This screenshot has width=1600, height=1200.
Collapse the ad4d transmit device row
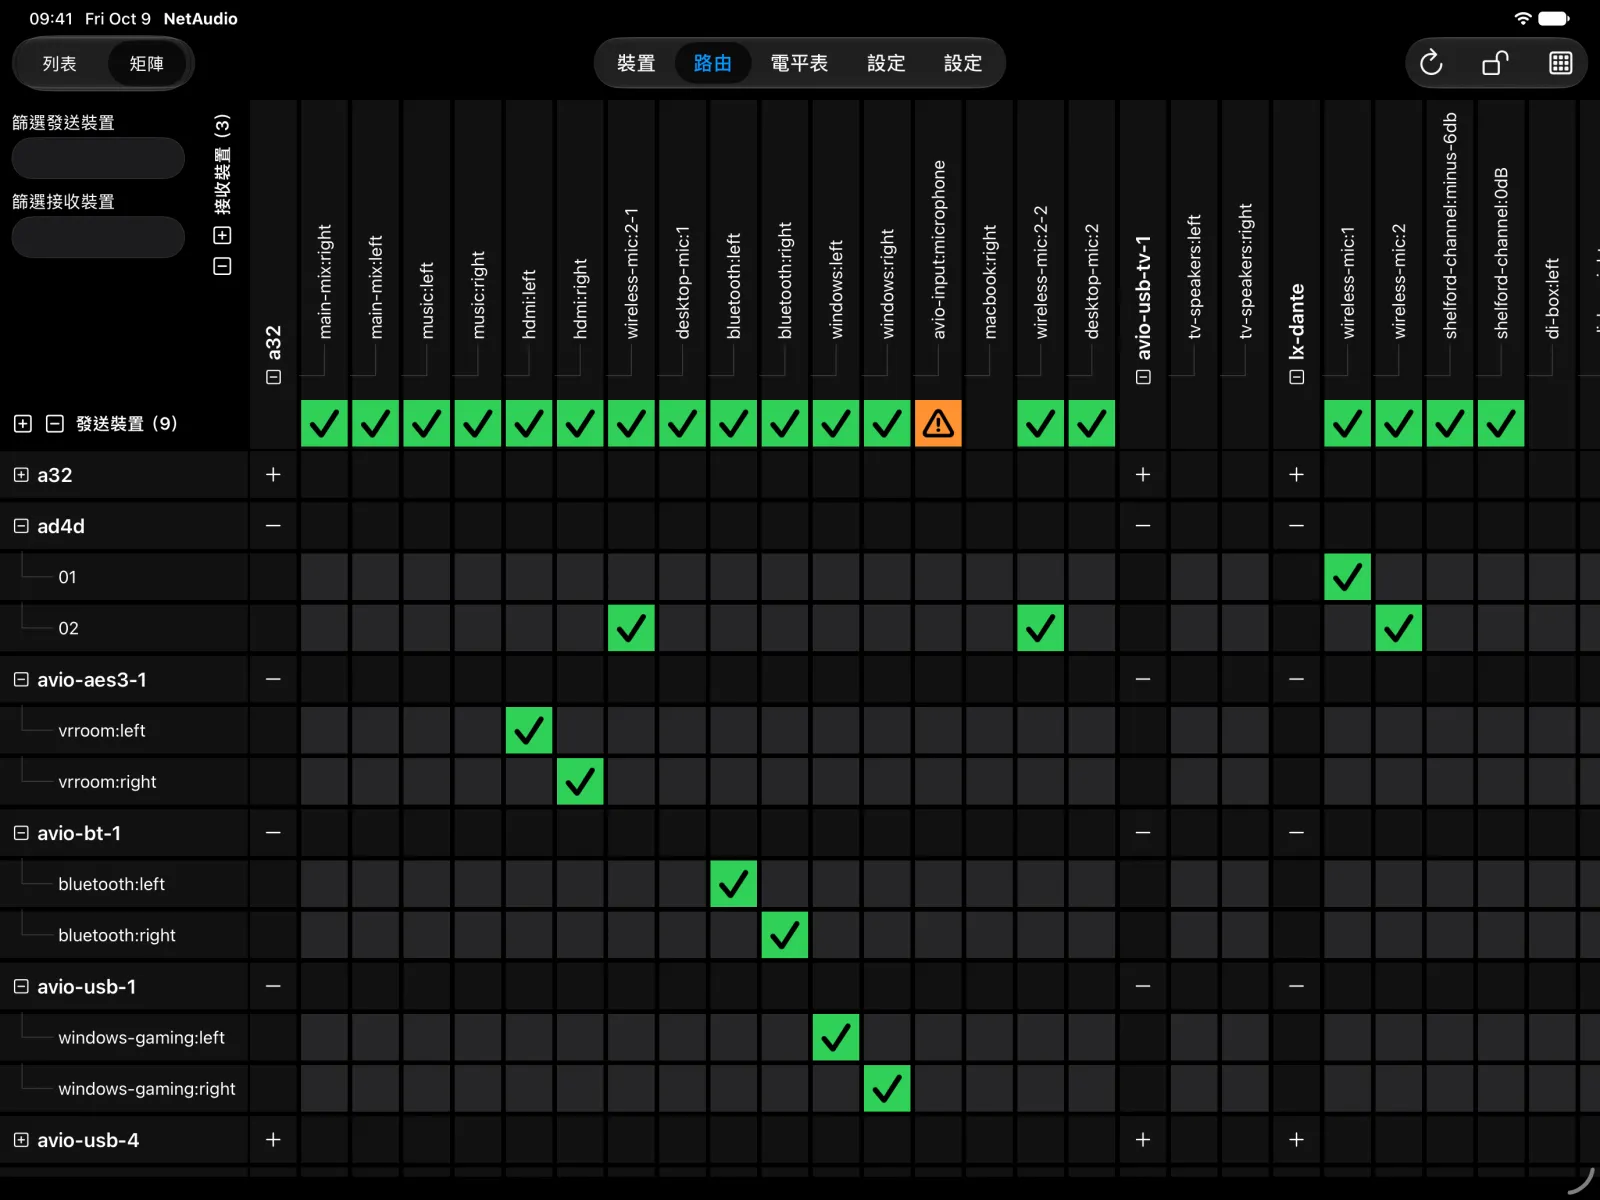[x=21, y=526]
